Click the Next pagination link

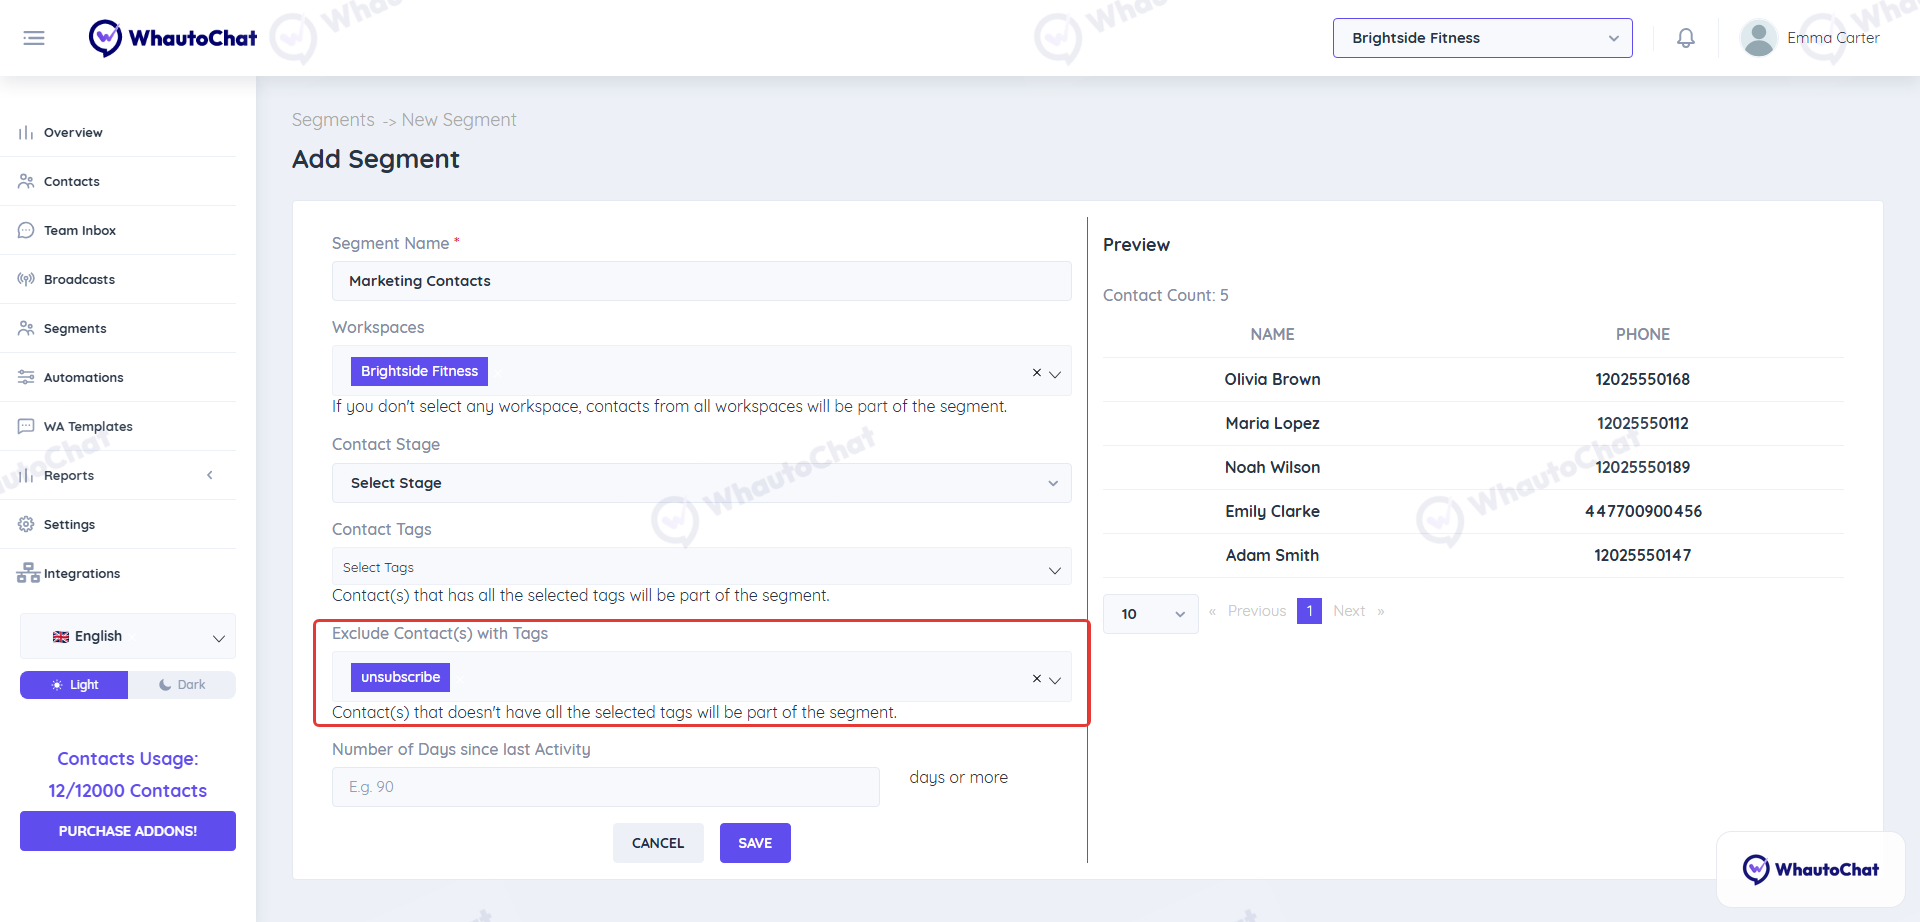tap(1349, 611)
